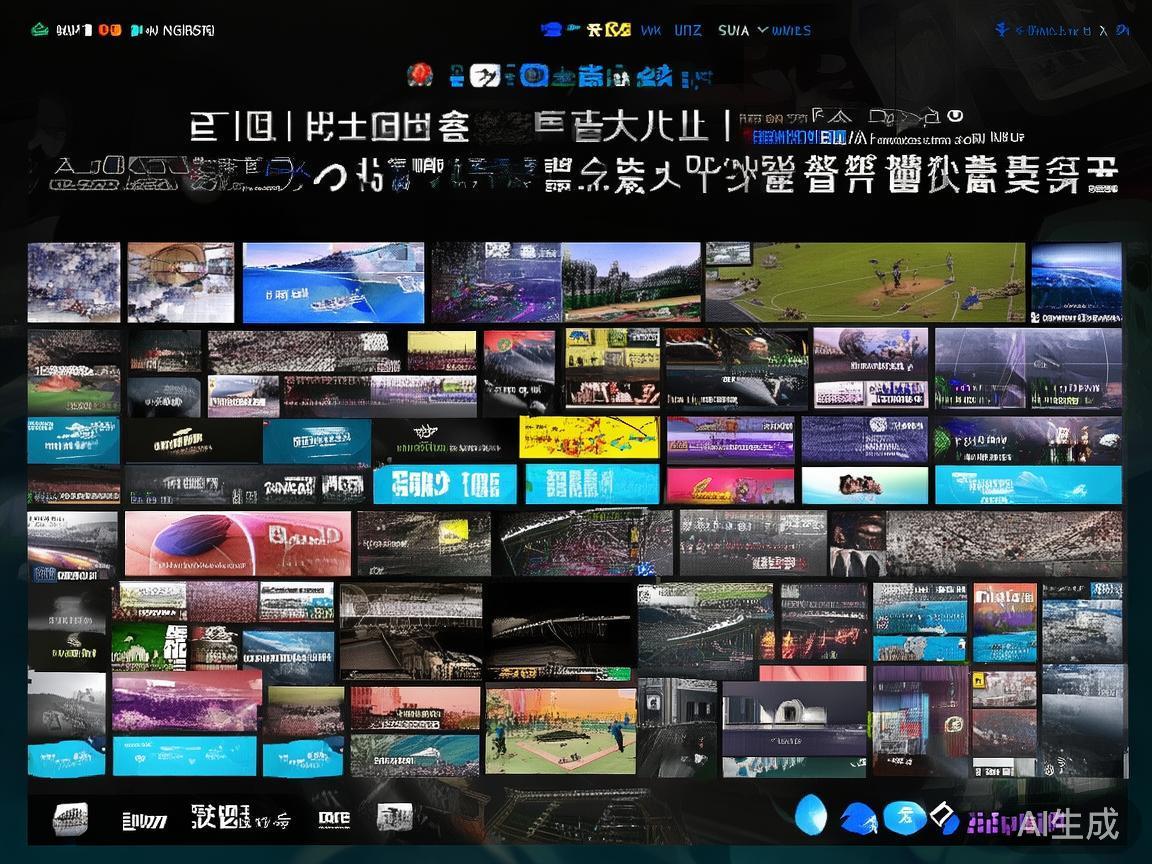1152x864 pixels.
Task: Open the sunset baseball diamond thumbnail
Action: pos(560,730)
